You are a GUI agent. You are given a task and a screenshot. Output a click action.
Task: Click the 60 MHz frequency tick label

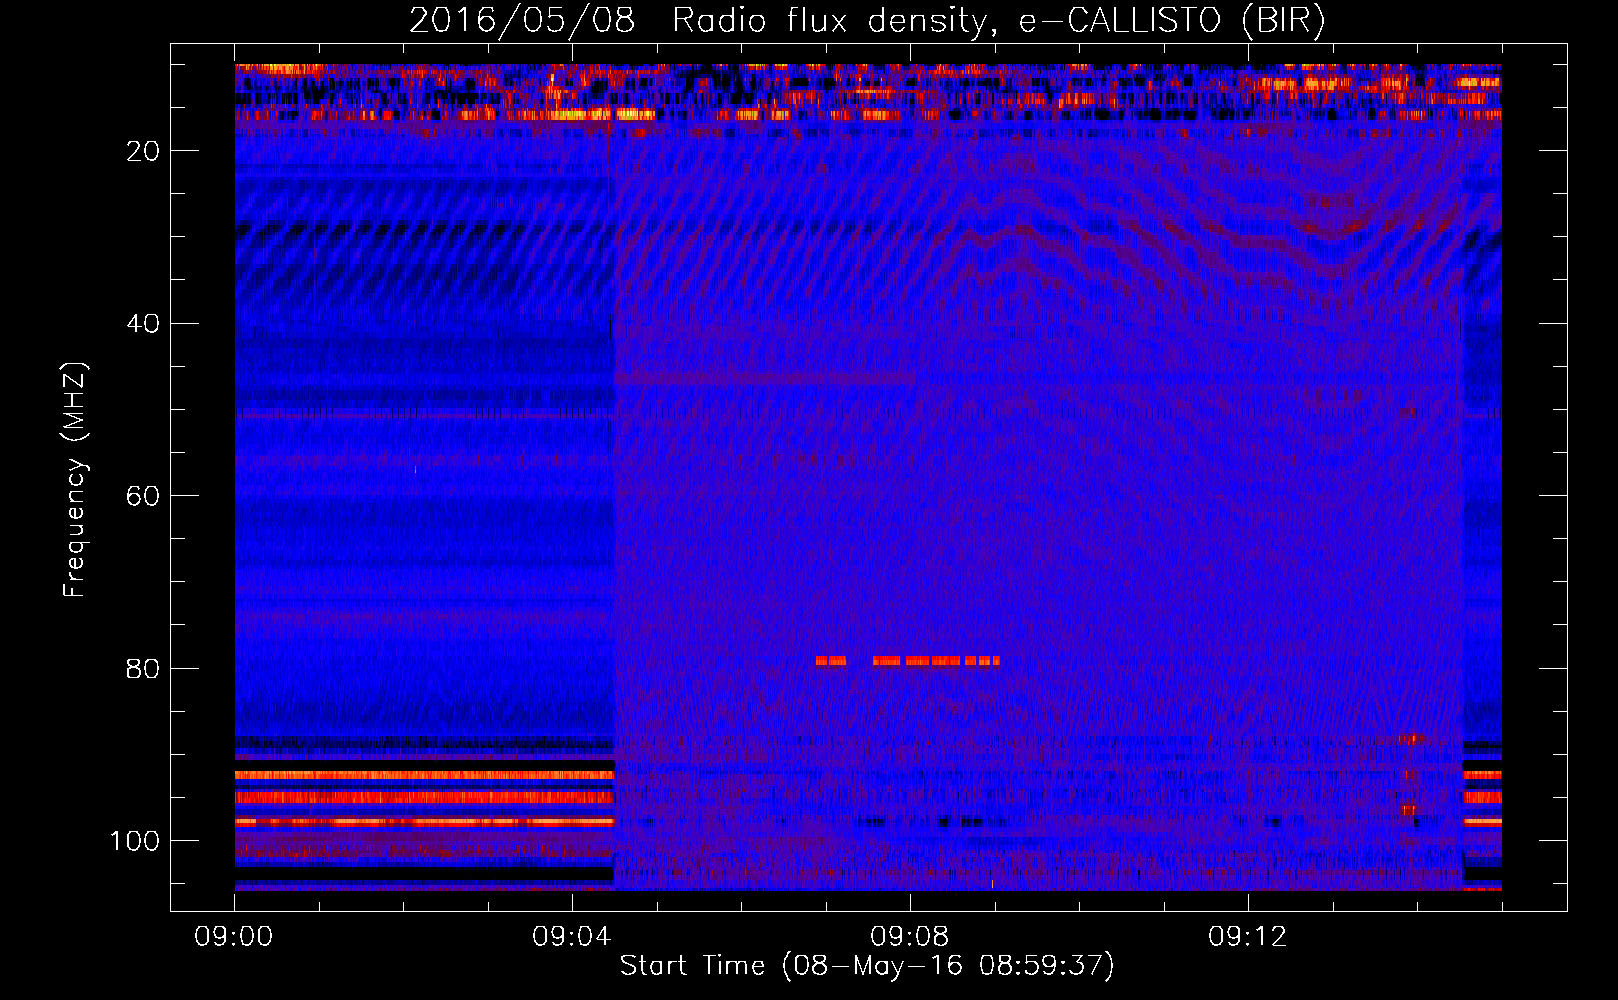pos(144,496)
